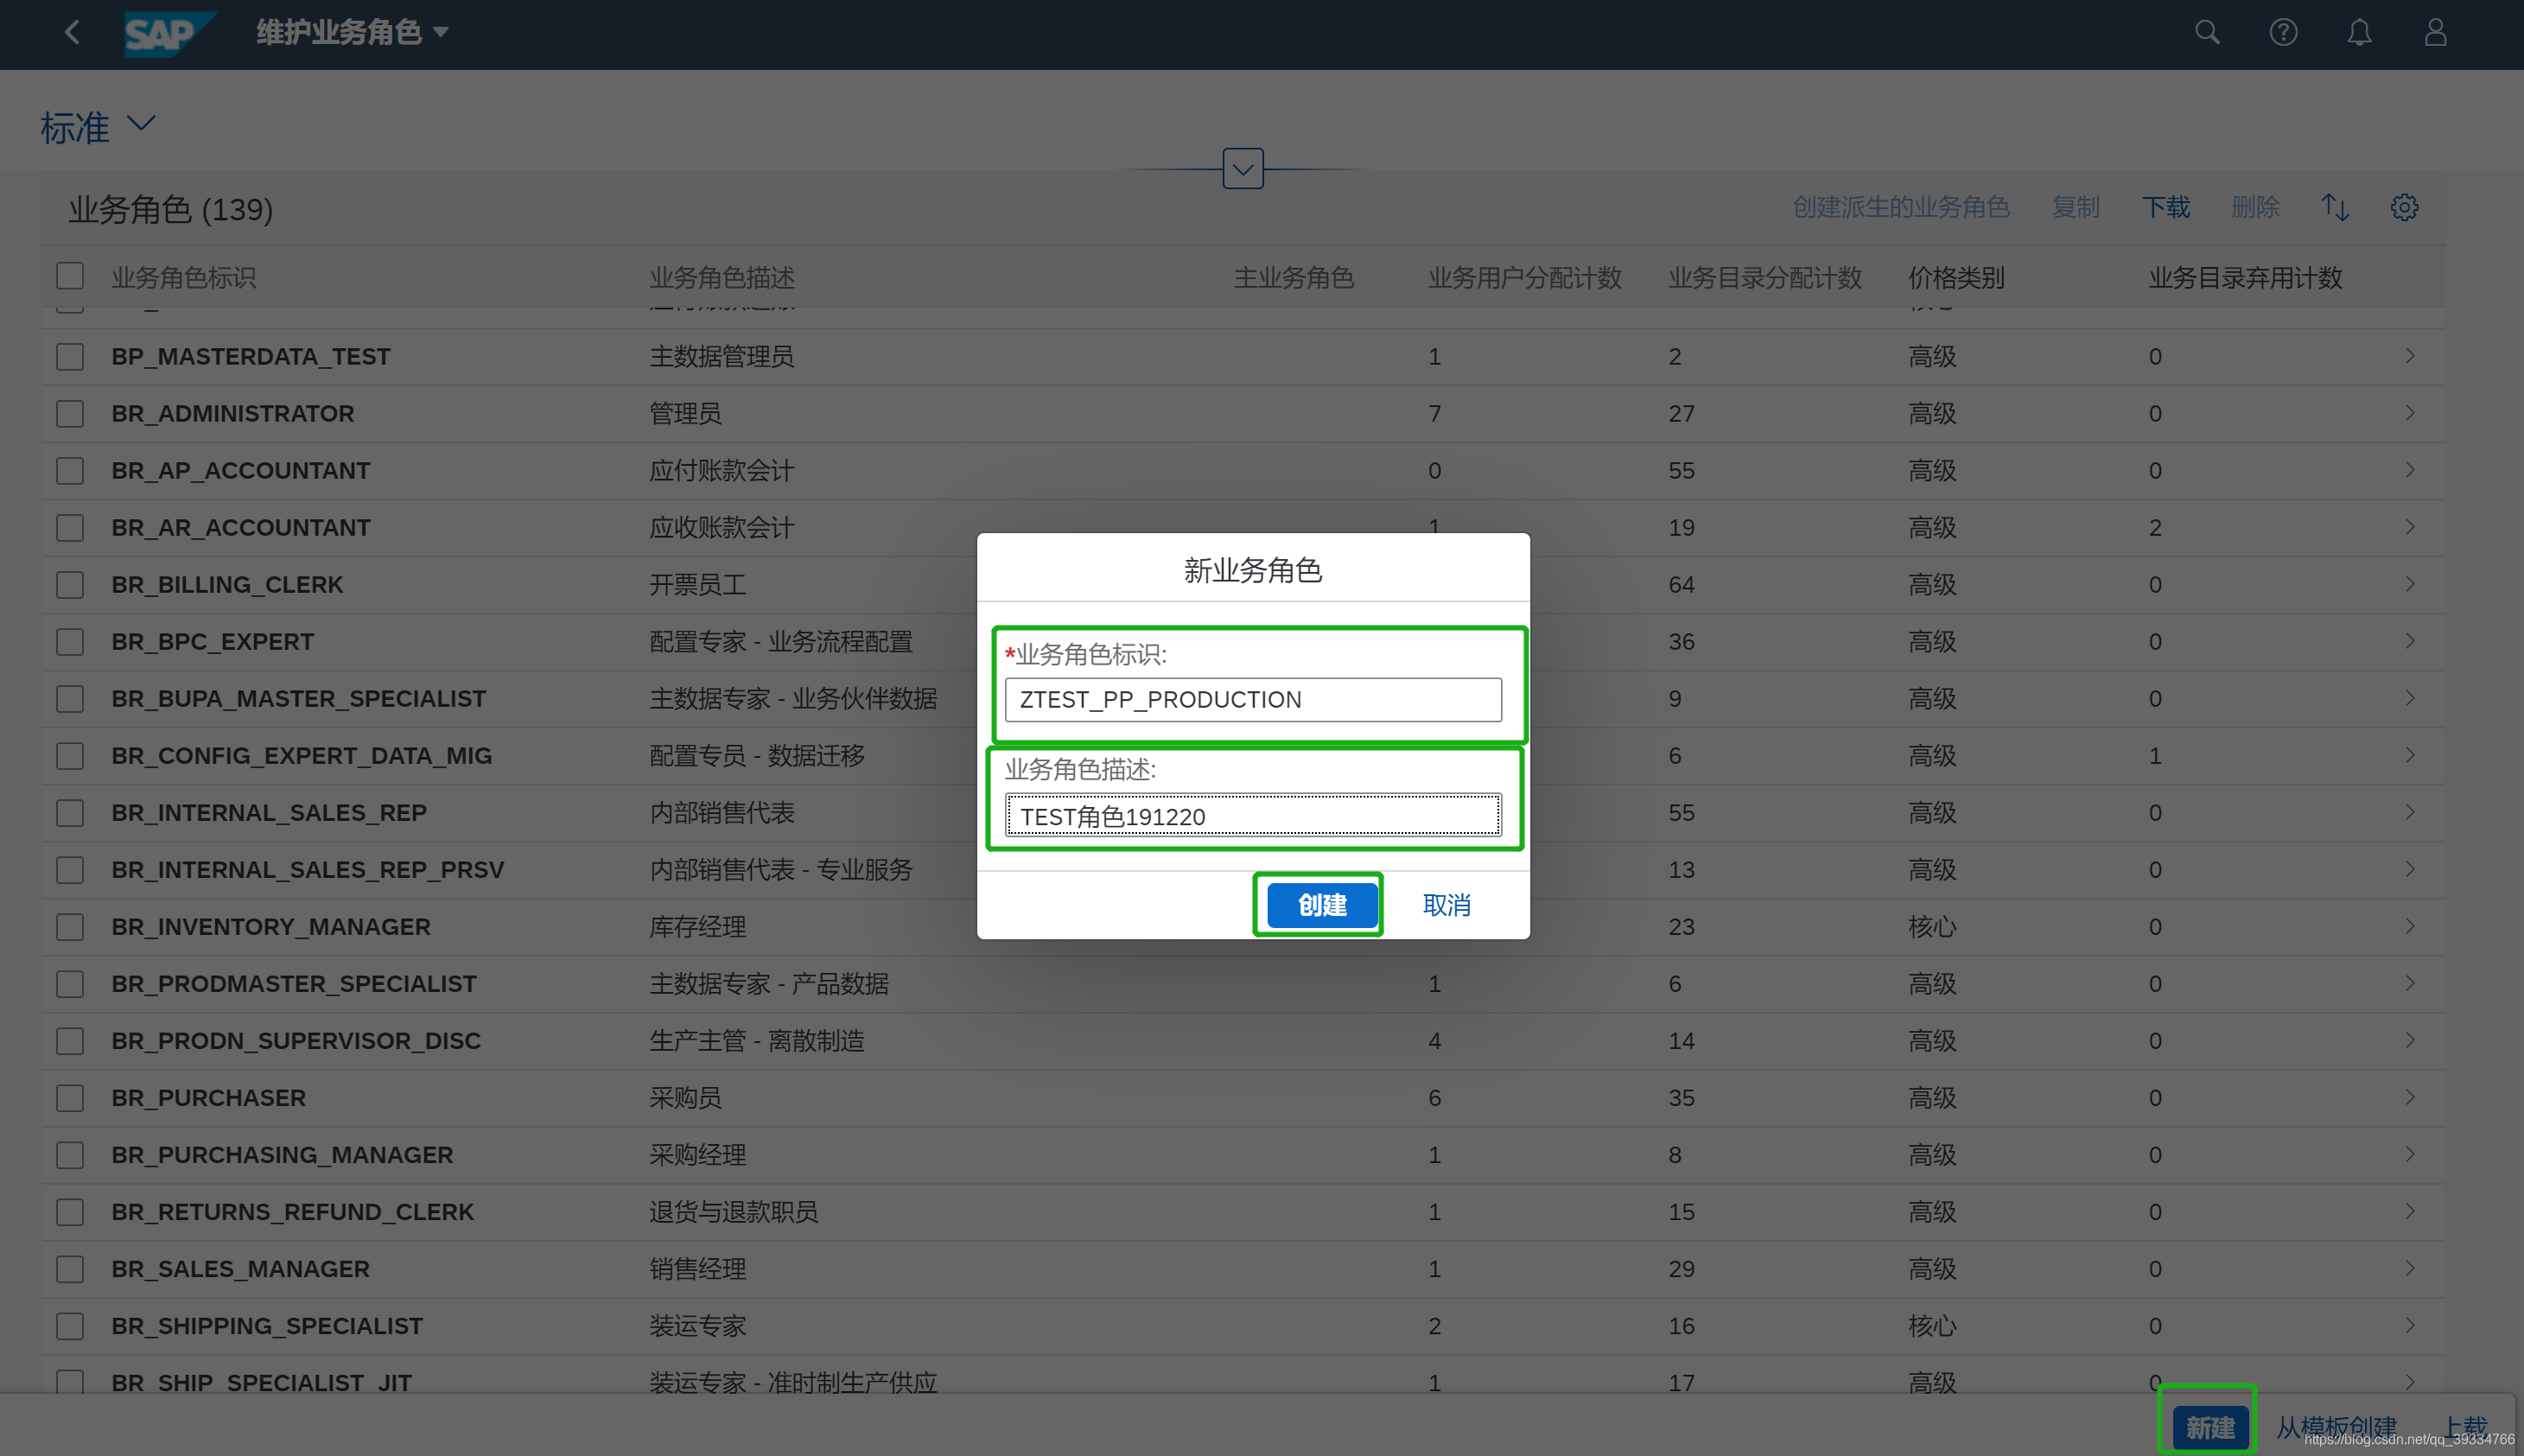The image size is (2524, 1456).
Task: Tick the BR_PURCHASER row checkbox
Action: click(70, 1098)
